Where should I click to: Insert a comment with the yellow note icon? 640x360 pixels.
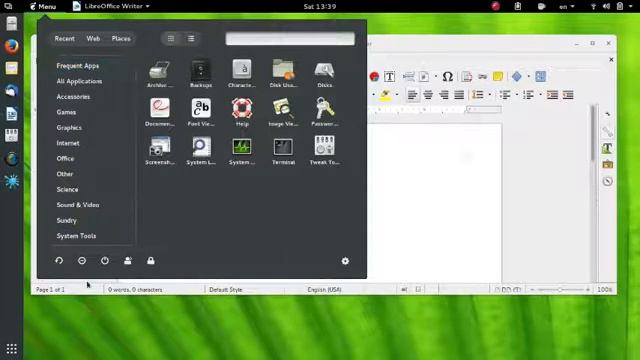click(498, 76)
